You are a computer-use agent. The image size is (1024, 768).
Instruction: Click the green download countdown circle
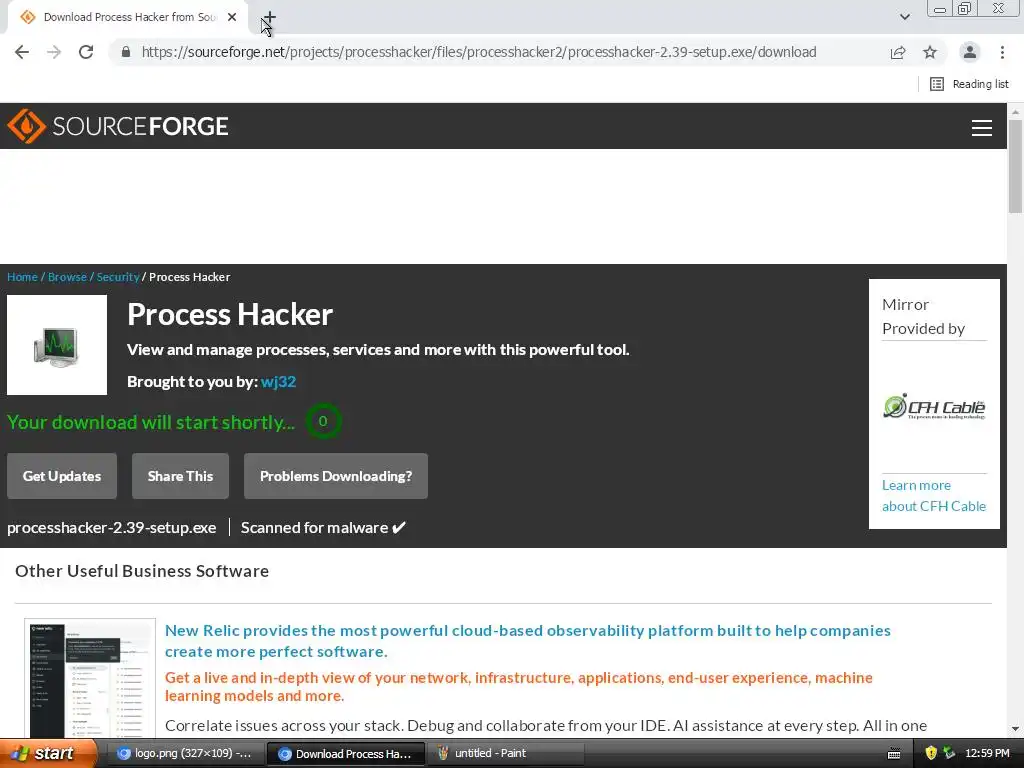coord(323,421)
